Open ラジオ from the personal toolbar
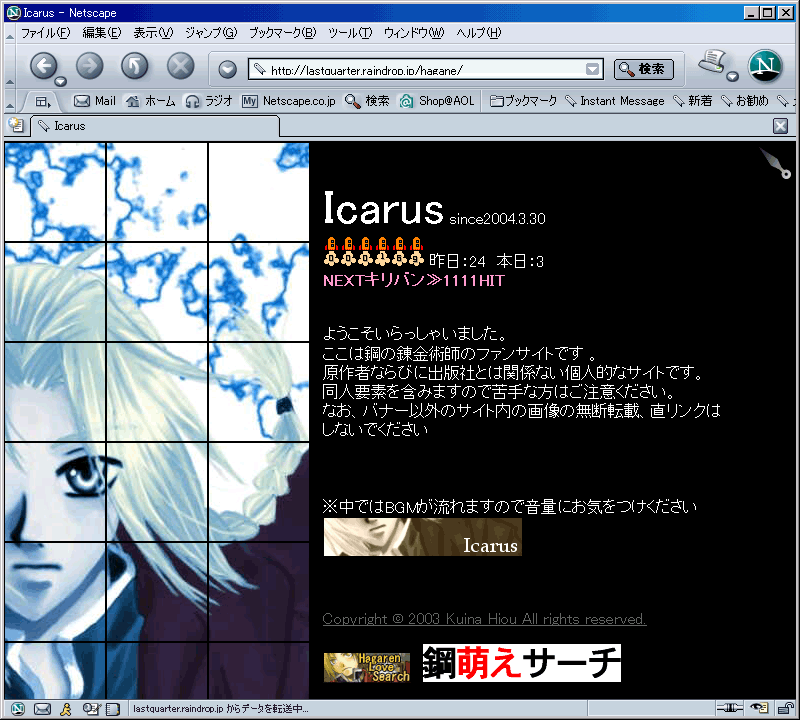This screenshot has height=720, width=800. click(209, 101)
